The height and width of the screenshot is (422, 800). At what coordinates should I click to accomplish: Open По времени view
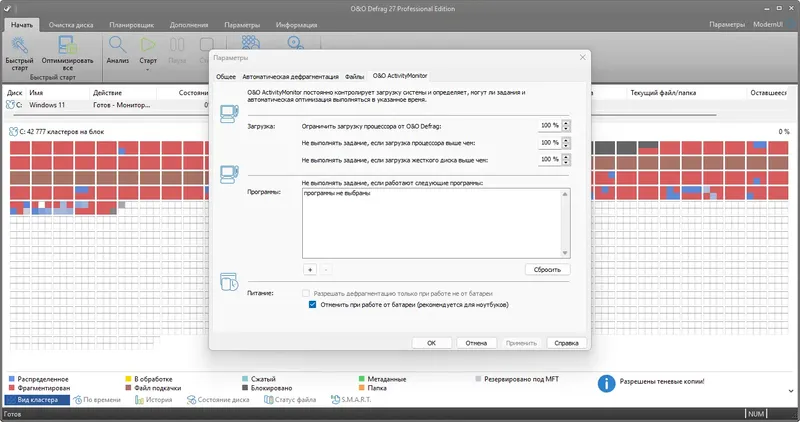point(97,400)
